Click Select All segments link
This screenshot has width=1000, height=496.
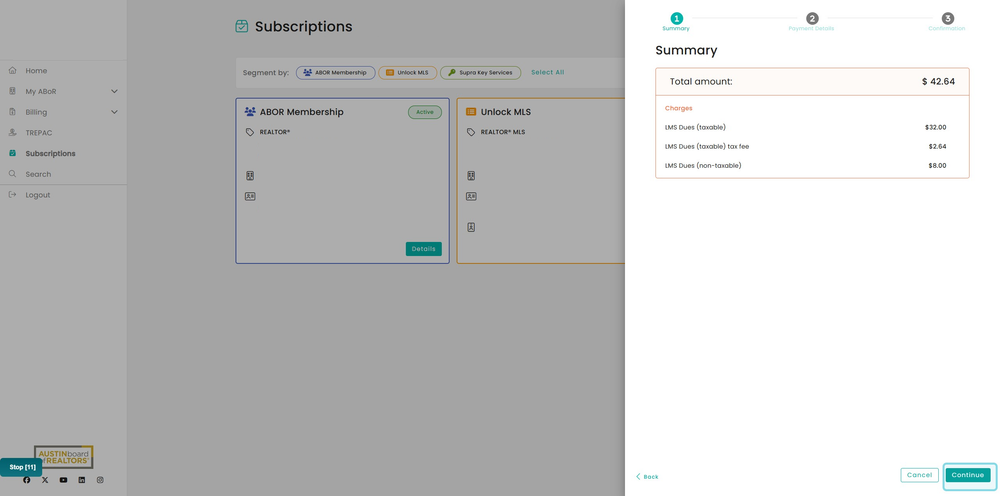point(548,73)
